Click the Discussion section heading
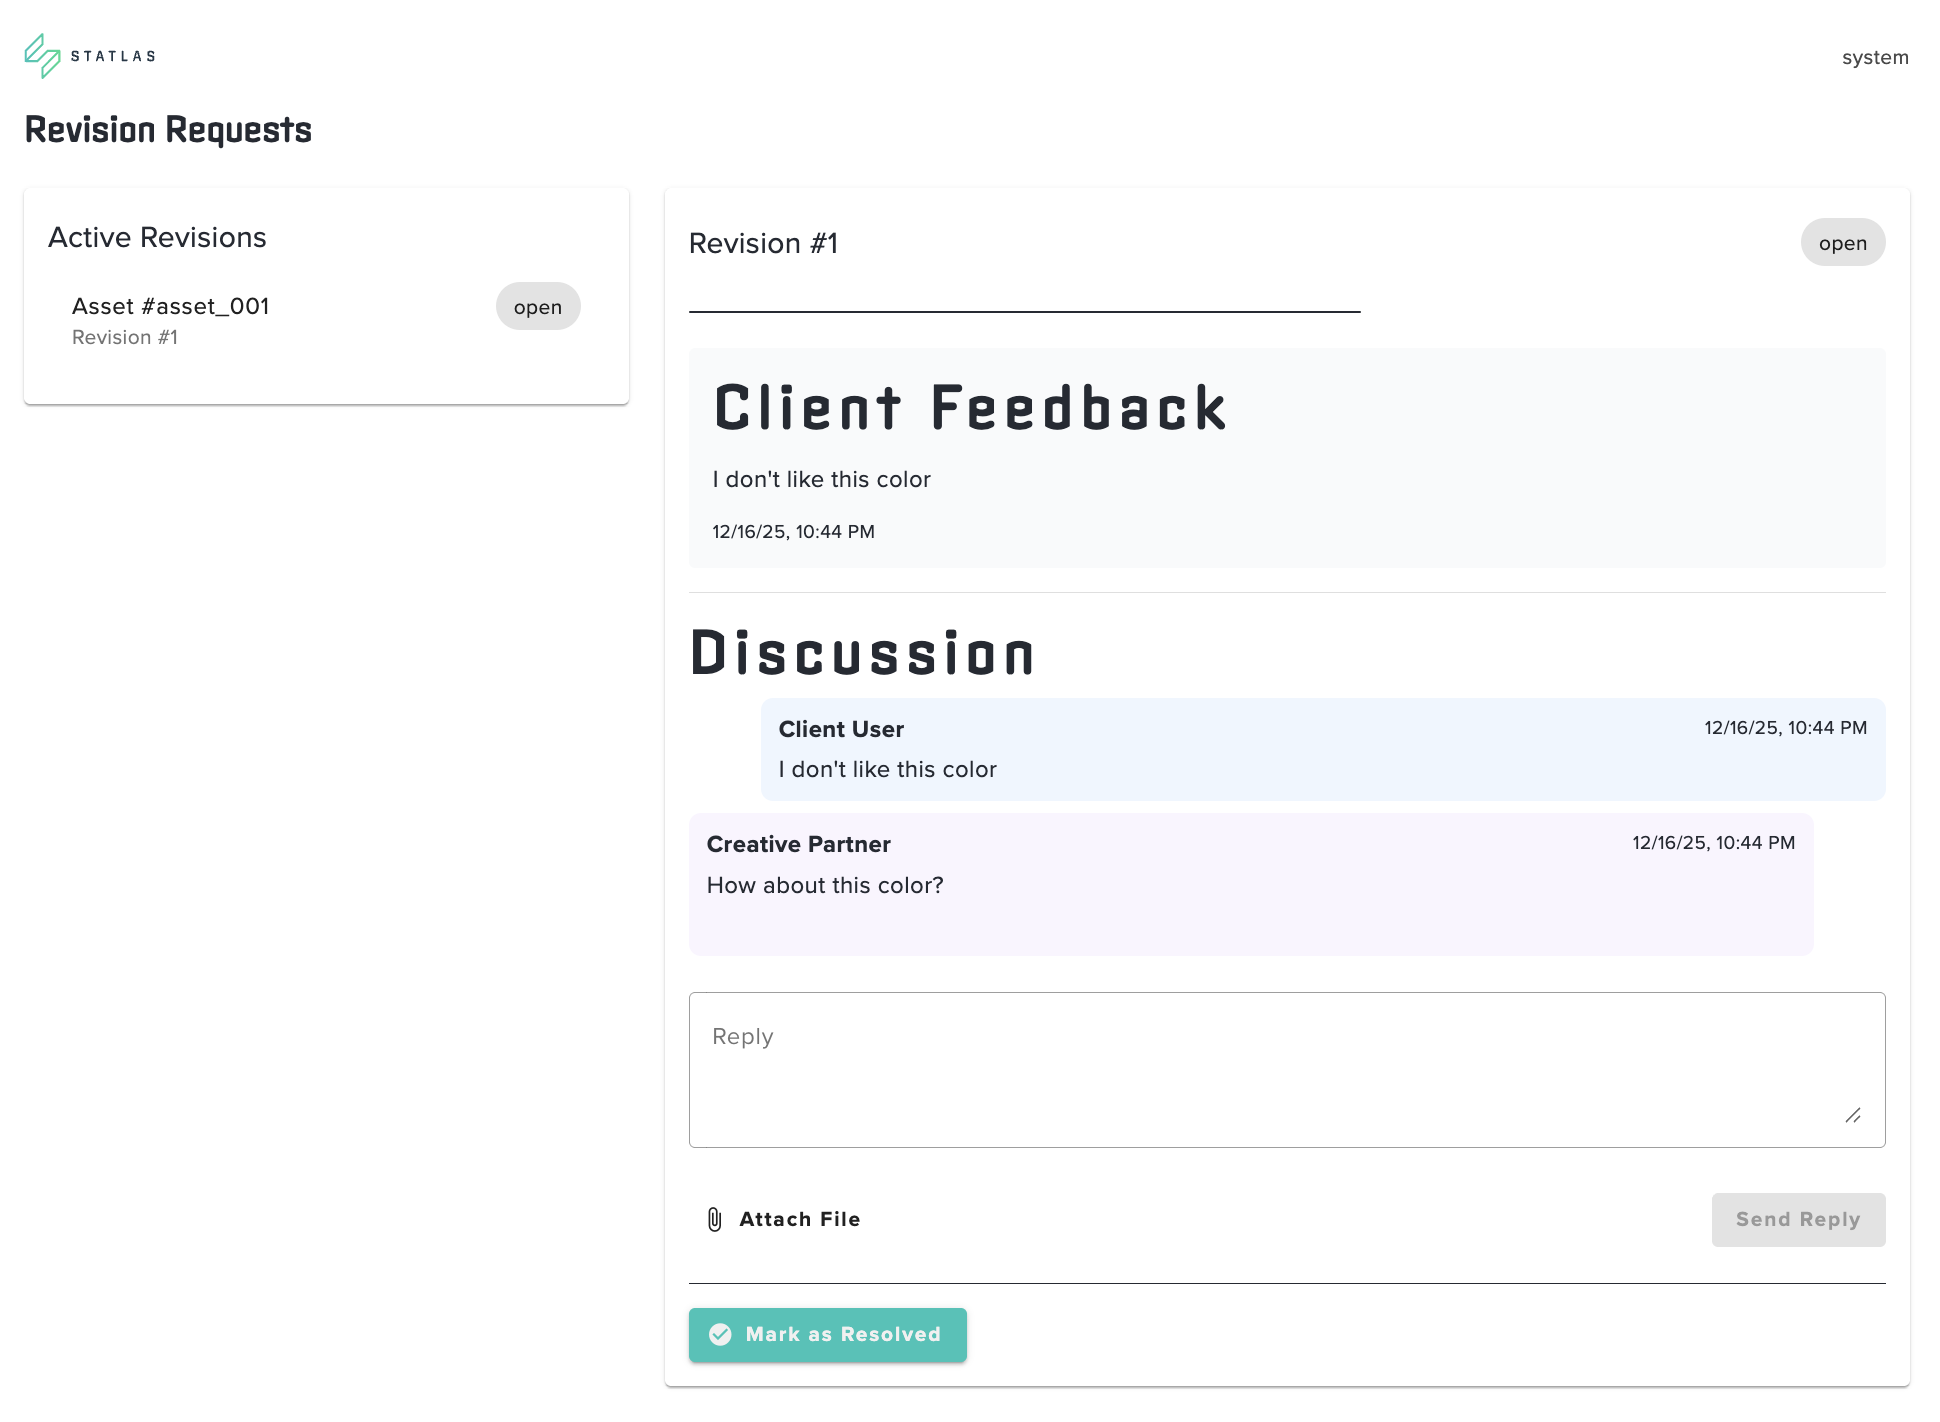1940x1422 pixels. pos(862,654)
